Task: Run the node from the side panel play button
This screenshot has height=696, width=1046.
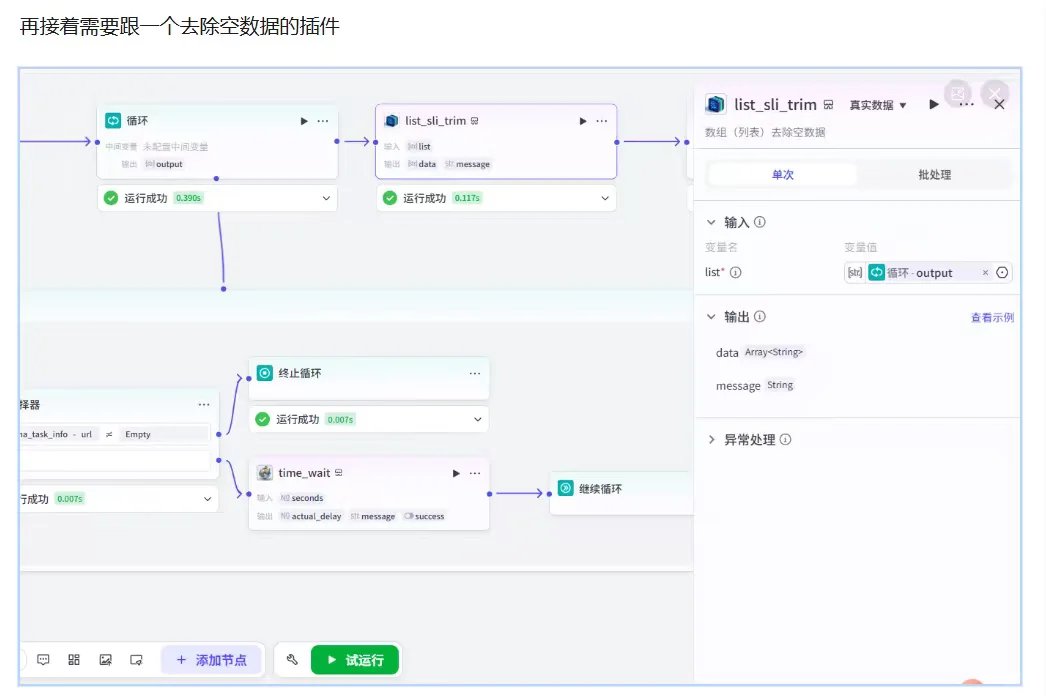Action: [934, 104]
